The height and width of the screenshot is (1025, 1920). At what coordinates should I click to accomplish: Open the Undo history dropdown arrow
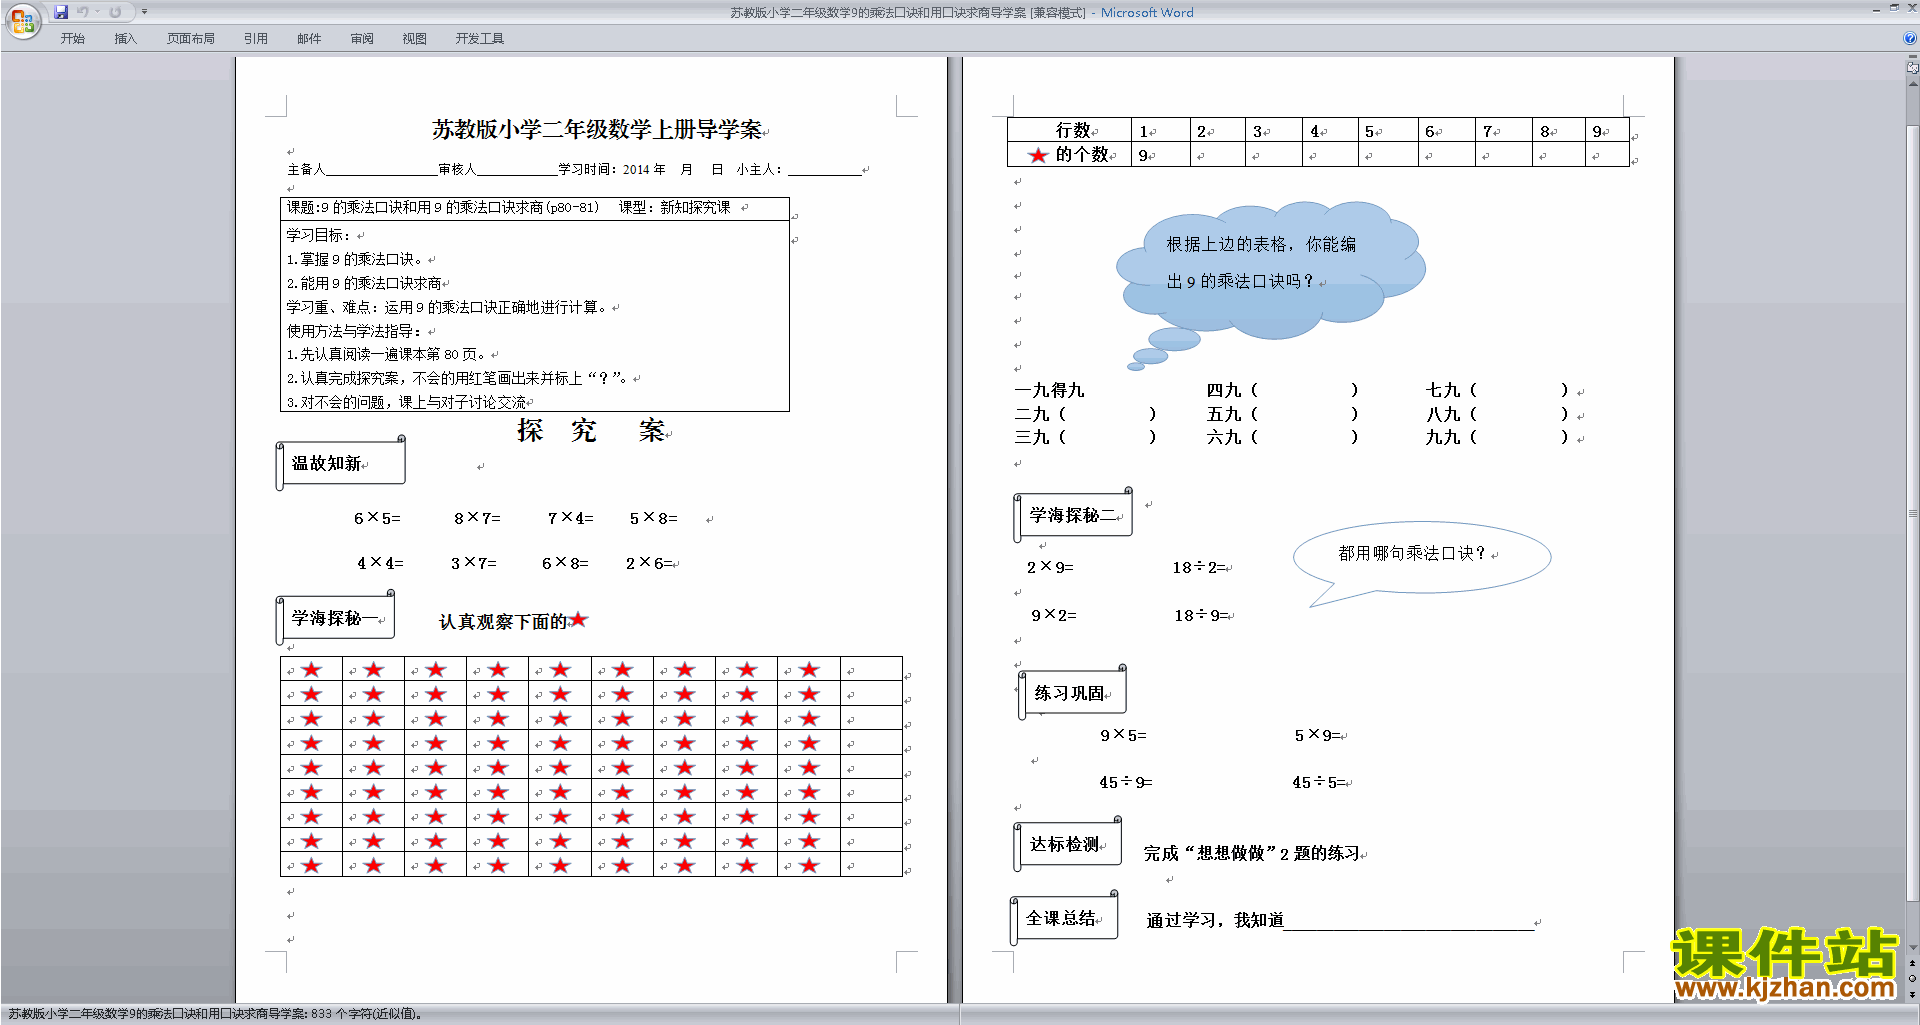coord(98,12)
